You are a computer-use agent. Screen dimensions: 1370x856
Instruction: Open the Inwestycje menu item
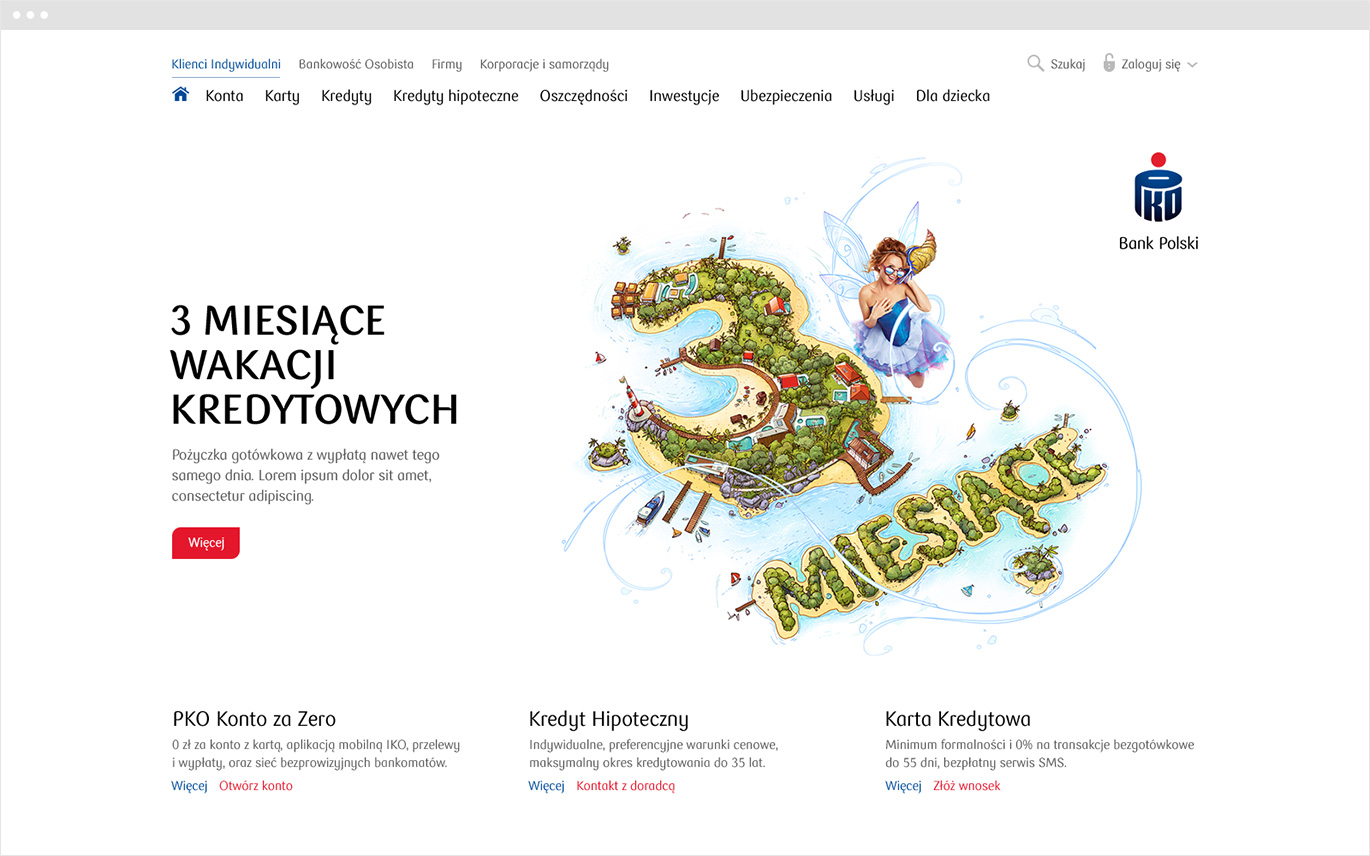tap(684, 95)
